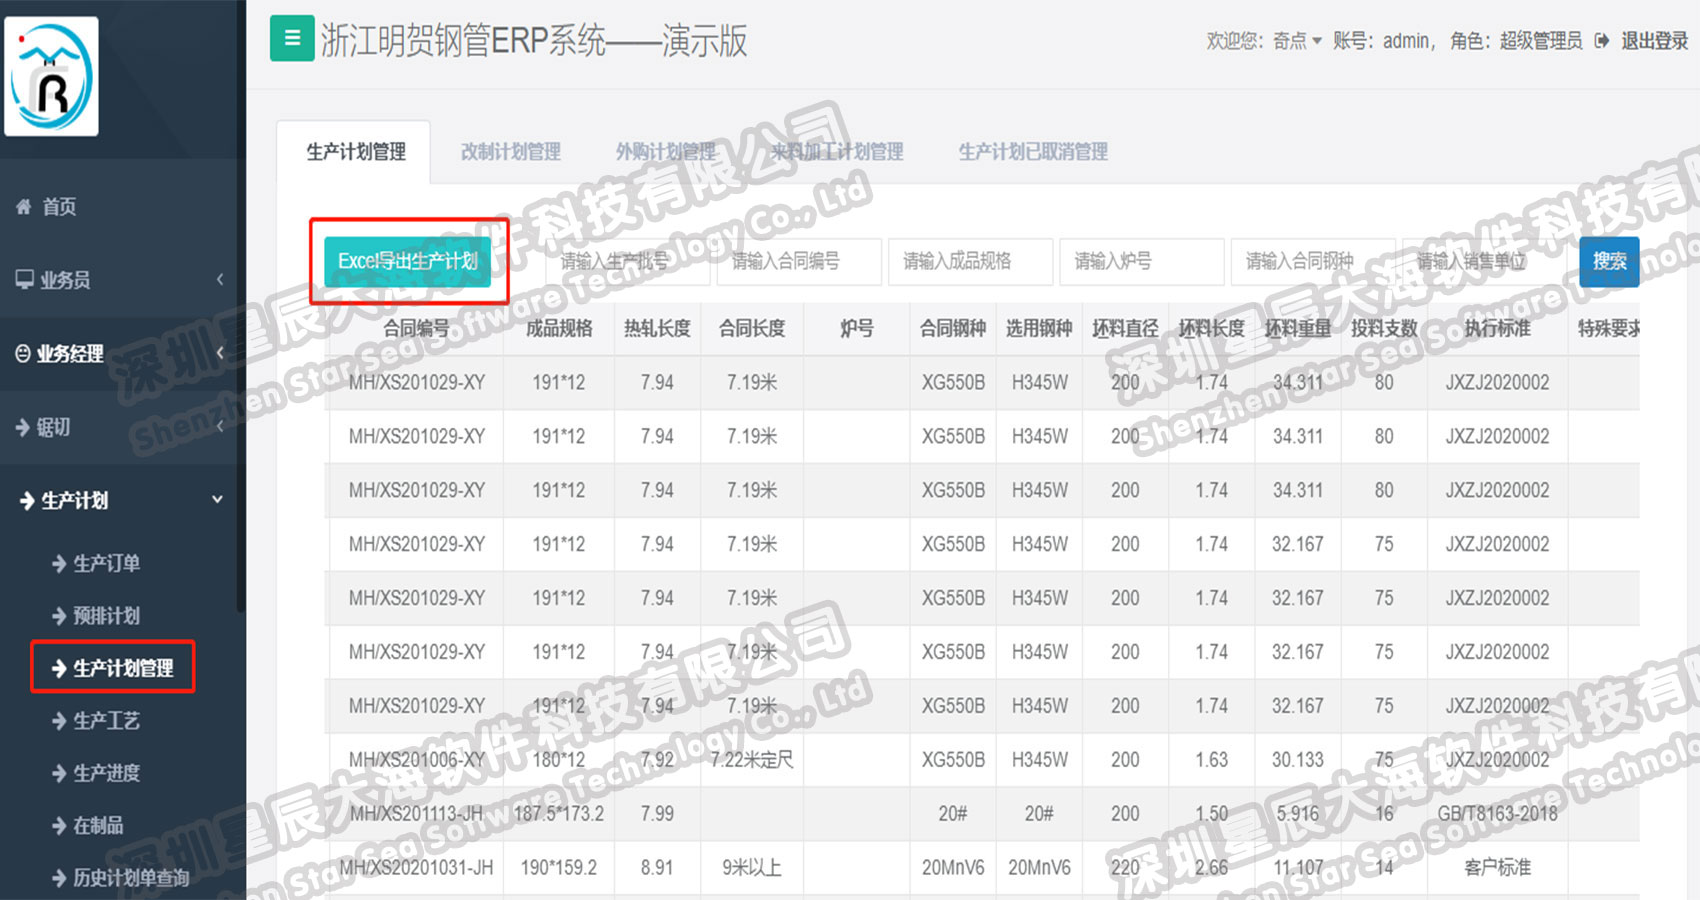
Task: Focus the 请输入炉号 input field
Action: click(x=1142, y=262)
